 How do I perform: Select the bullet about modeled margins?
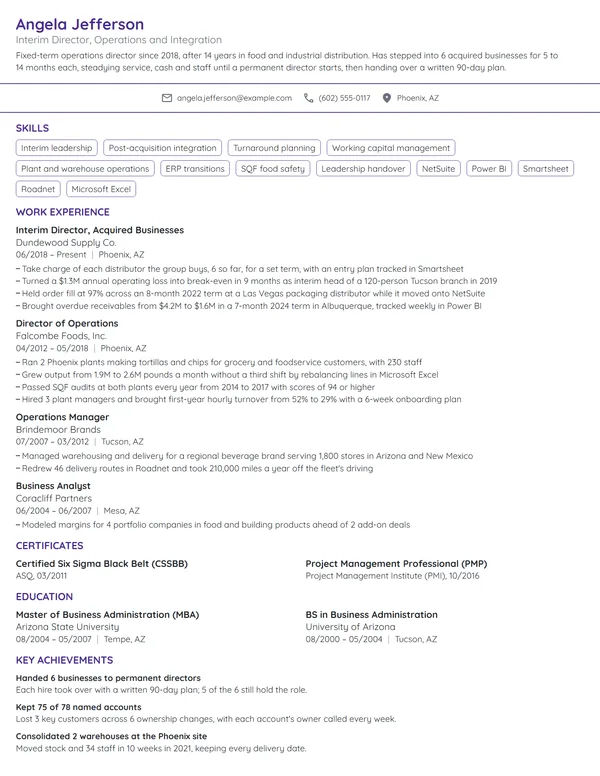click(213, 525)
